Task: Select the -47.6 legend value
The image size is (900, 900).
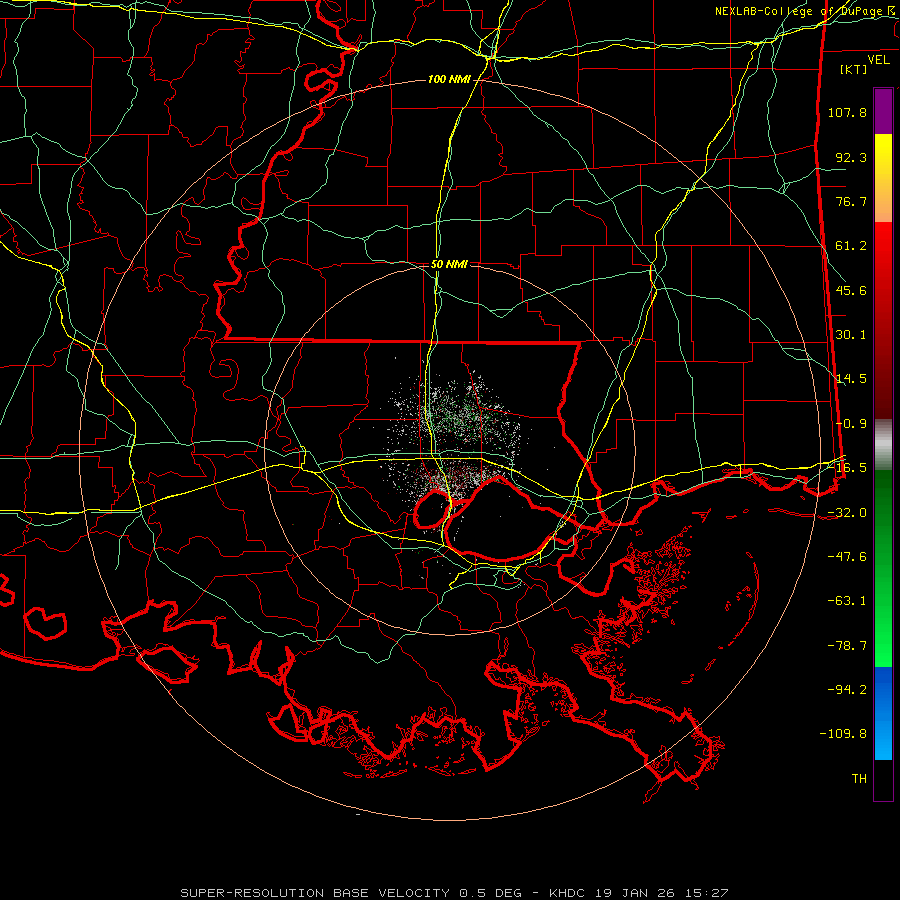Action: (x=847, y=557)
